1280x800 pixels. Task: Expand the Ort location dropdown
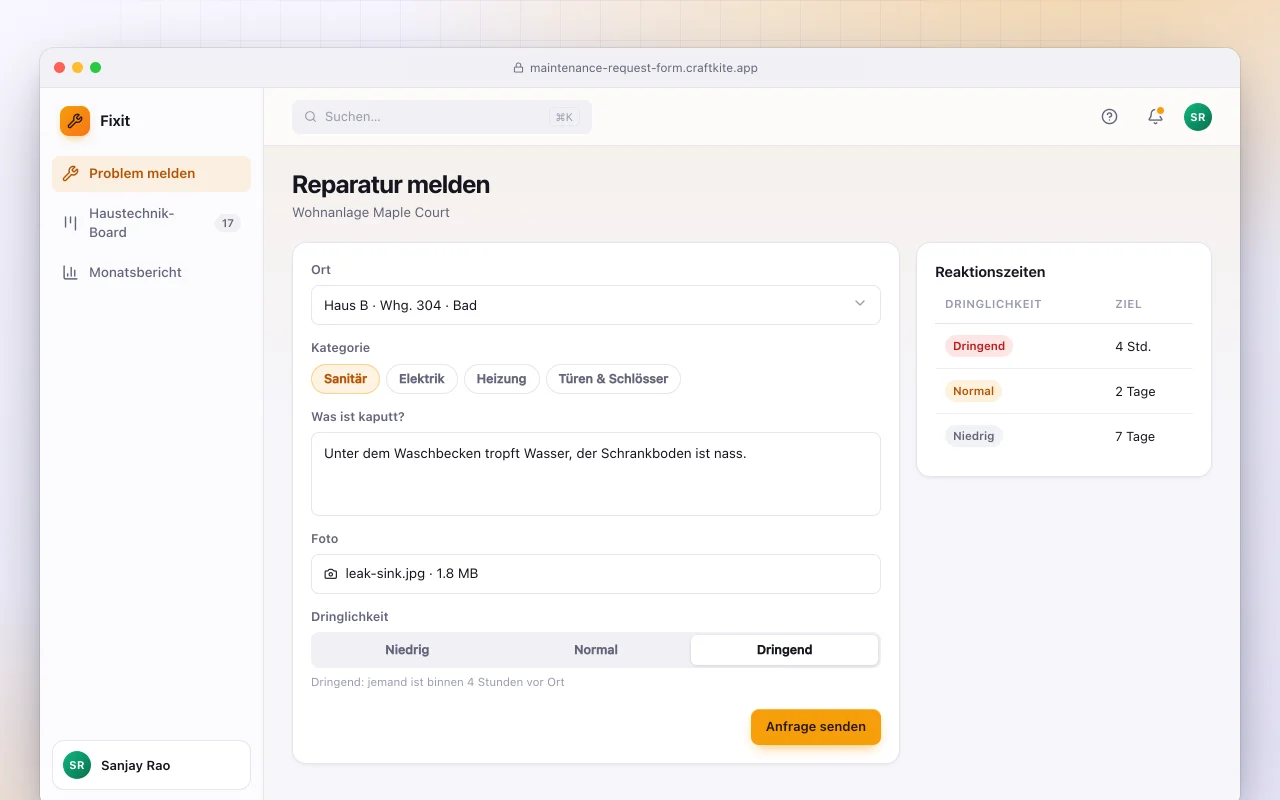596,305
